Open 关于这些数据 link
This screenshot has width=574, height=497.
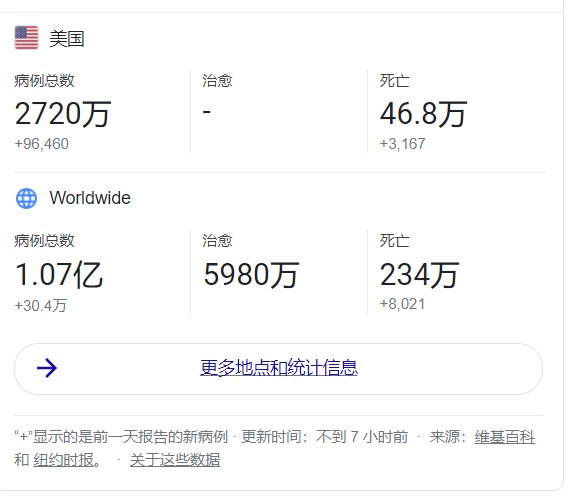pos(175,460)
